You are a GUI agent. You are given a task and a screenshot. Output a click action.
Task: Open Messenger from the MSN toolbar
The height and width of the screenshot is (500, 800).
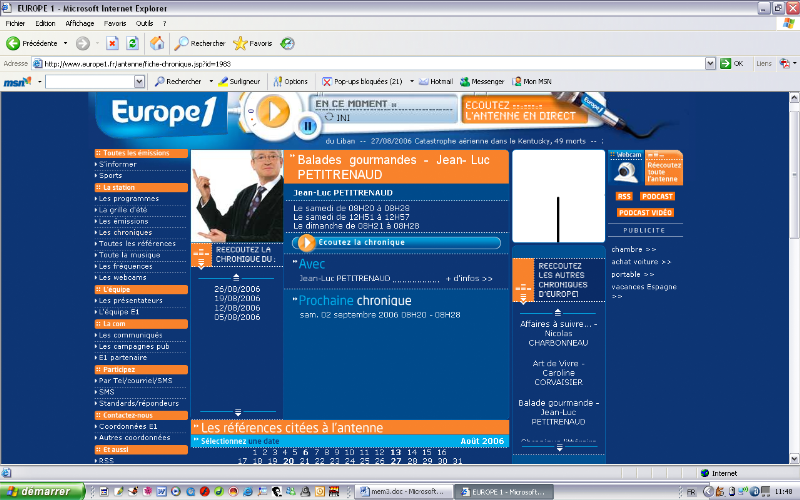[482, 81]
